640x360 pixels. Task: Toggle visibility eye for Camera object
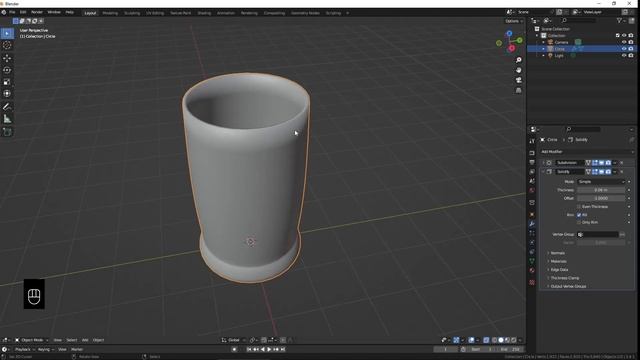click(x=624, y=42)
